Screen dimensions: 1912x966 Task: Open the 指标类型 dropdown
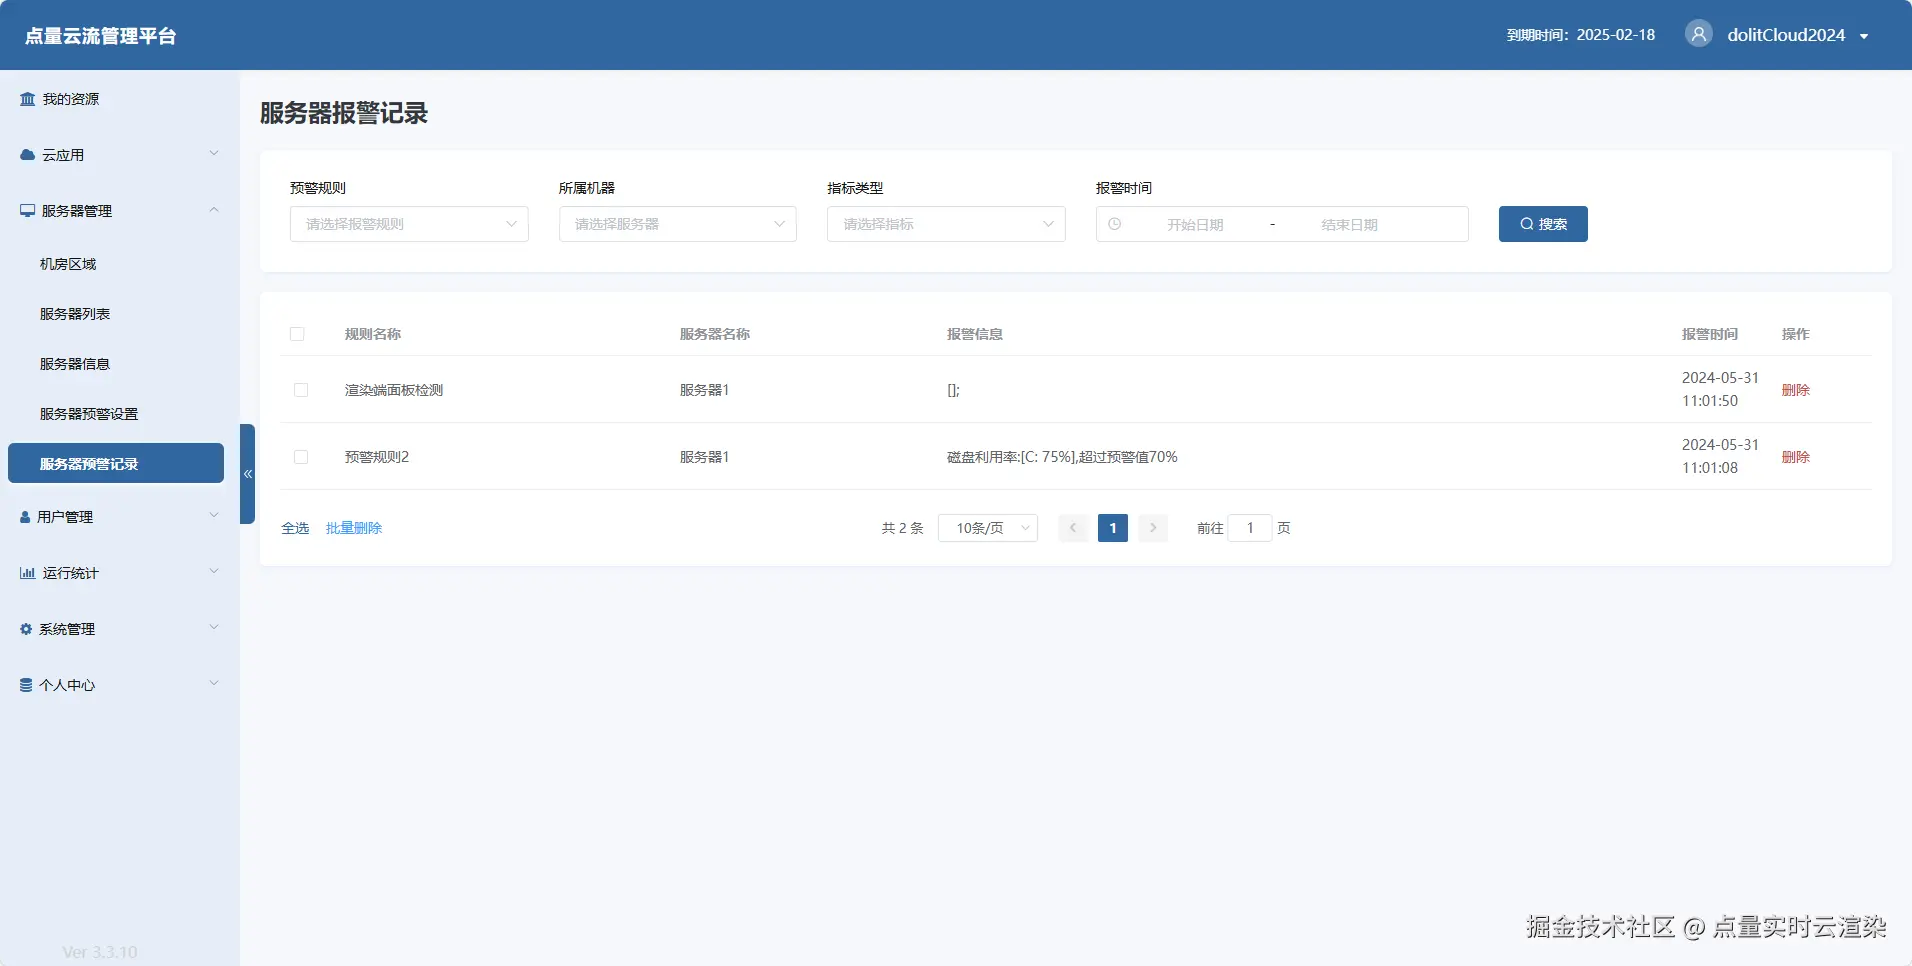point(946,224)
